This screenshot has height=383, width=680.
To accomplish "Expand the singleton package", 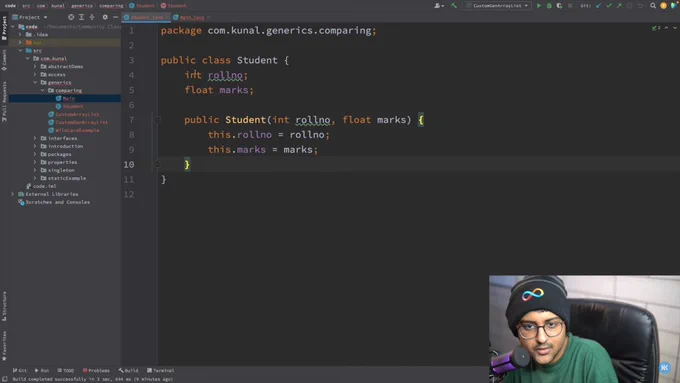I will click(35, 170).
